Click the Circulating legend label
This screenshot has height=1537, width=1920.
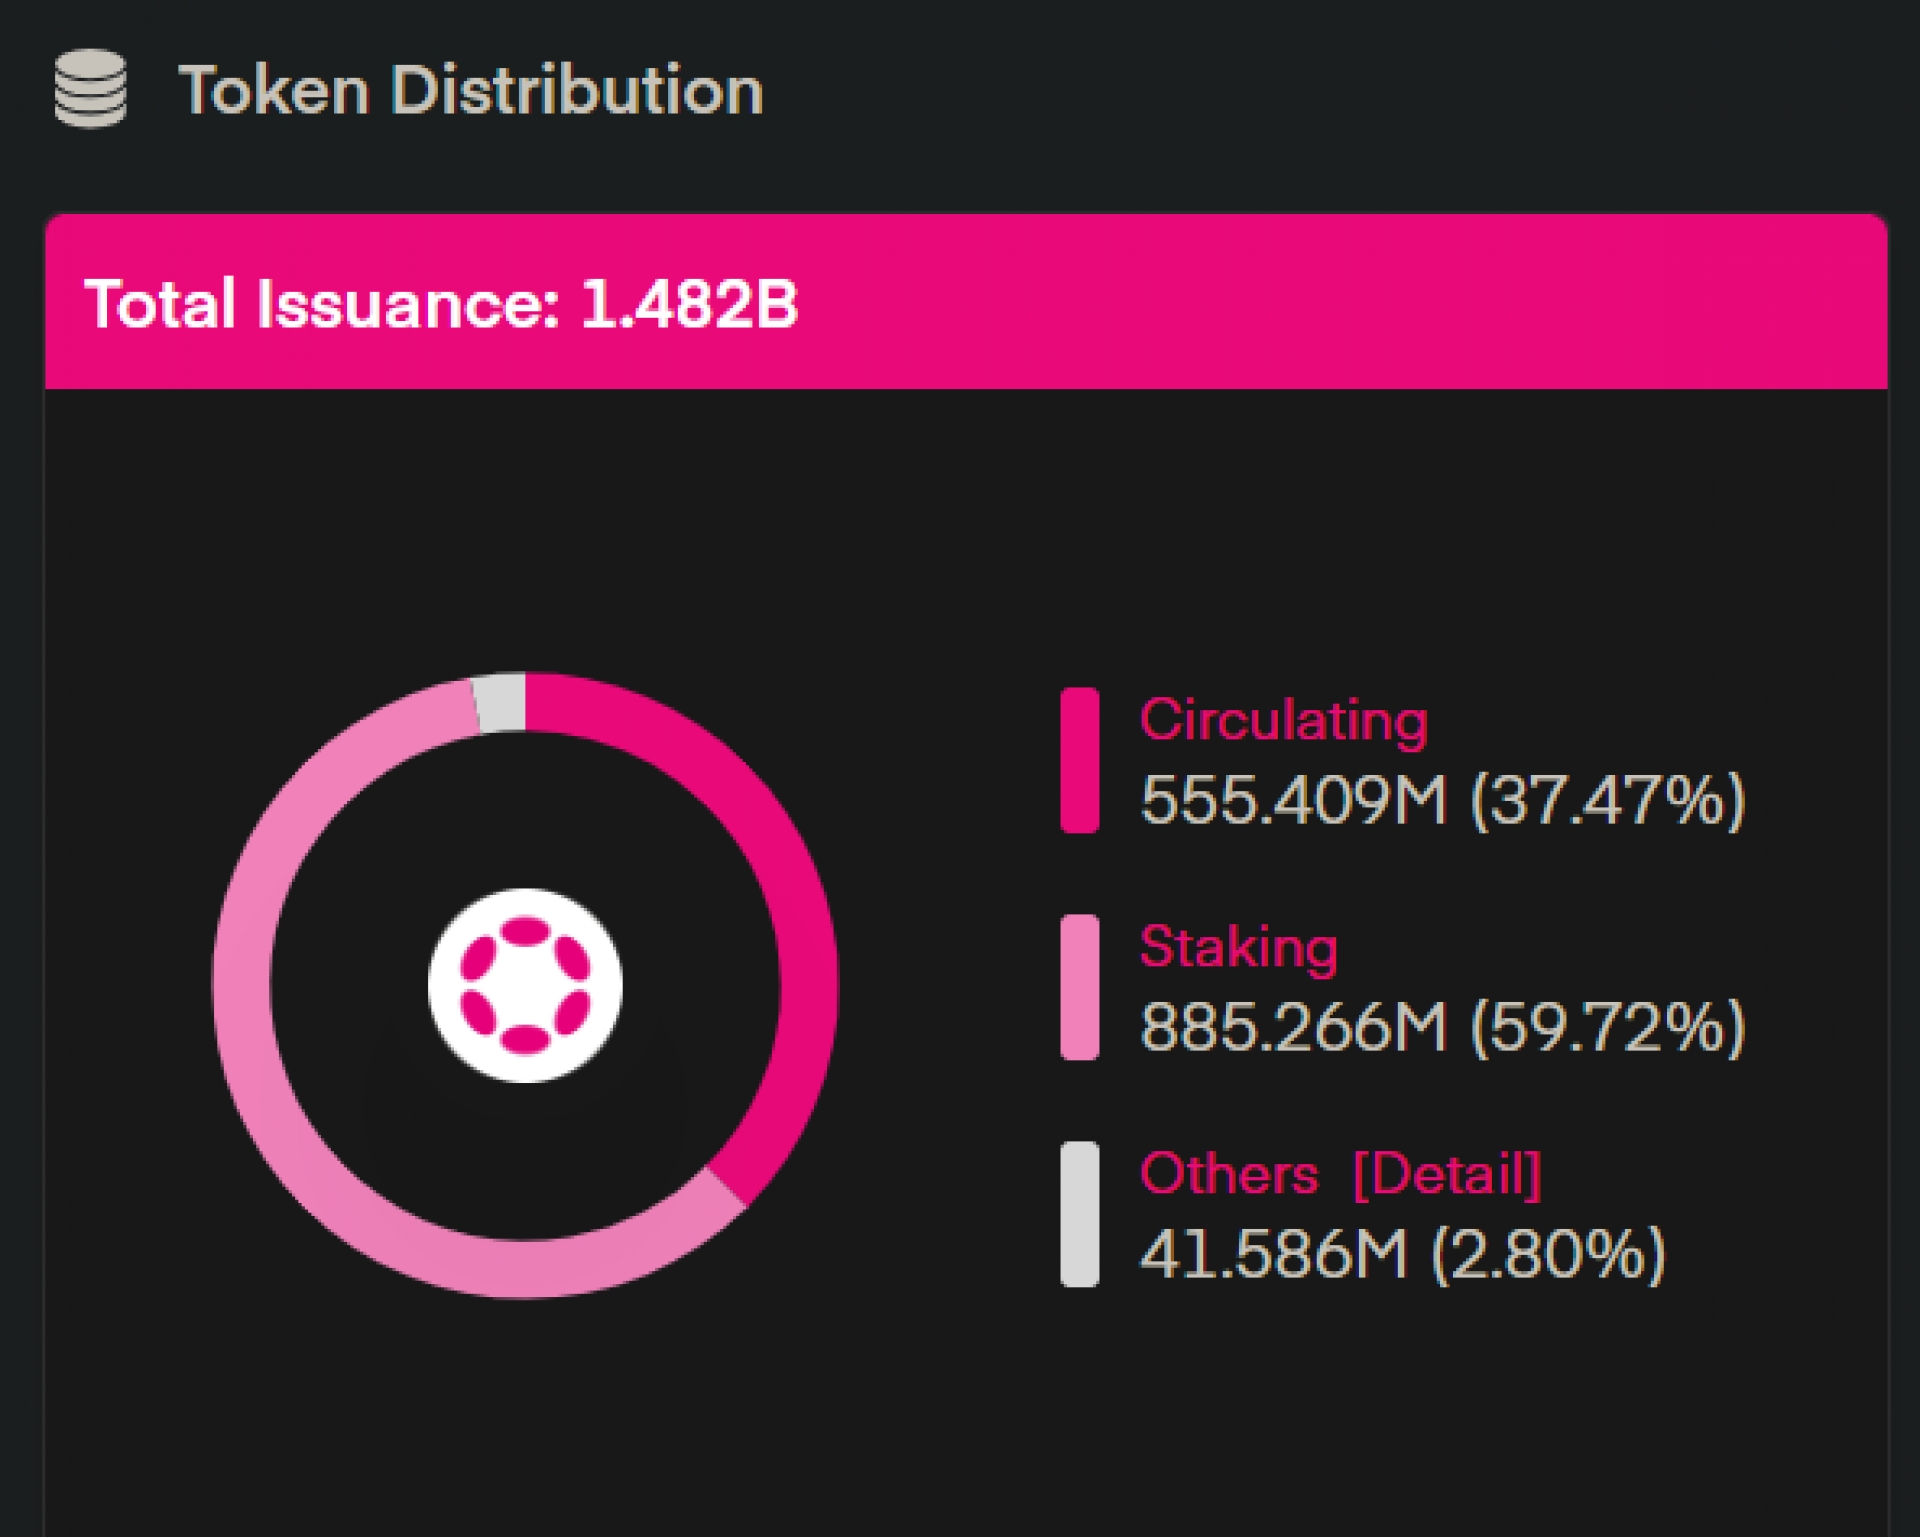(x=1283, y=720)
